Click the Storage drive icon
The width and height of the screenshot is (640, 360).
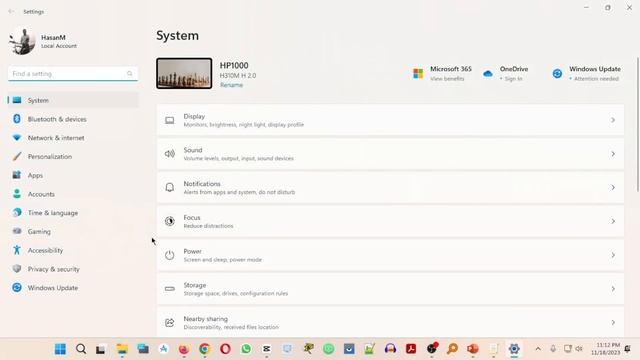coord(169,289)
